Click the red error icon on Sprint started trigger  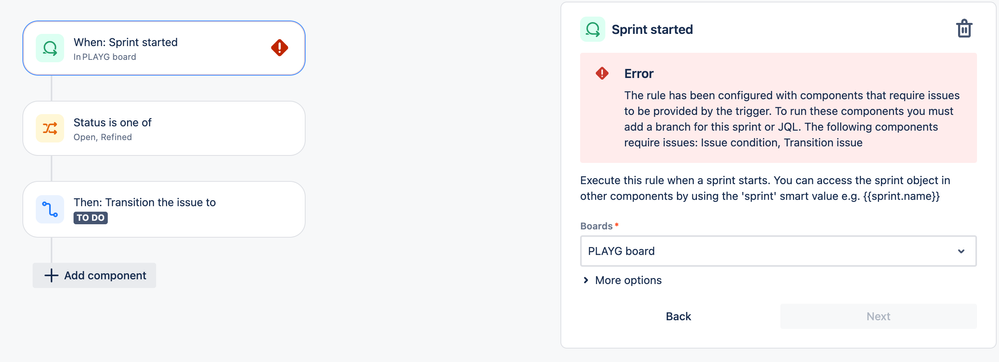click(280, 48)
